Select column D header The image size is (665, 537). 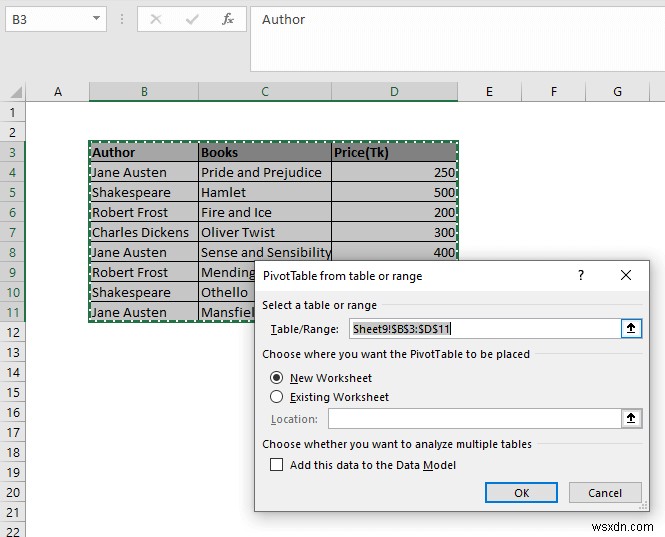[x=394, y=92]
